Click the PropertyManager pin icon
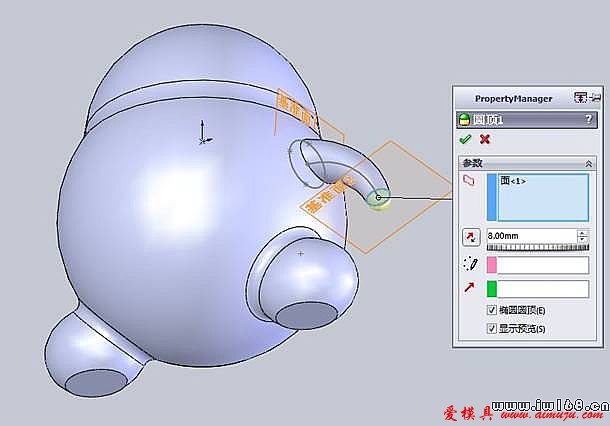 pos(580,98)
